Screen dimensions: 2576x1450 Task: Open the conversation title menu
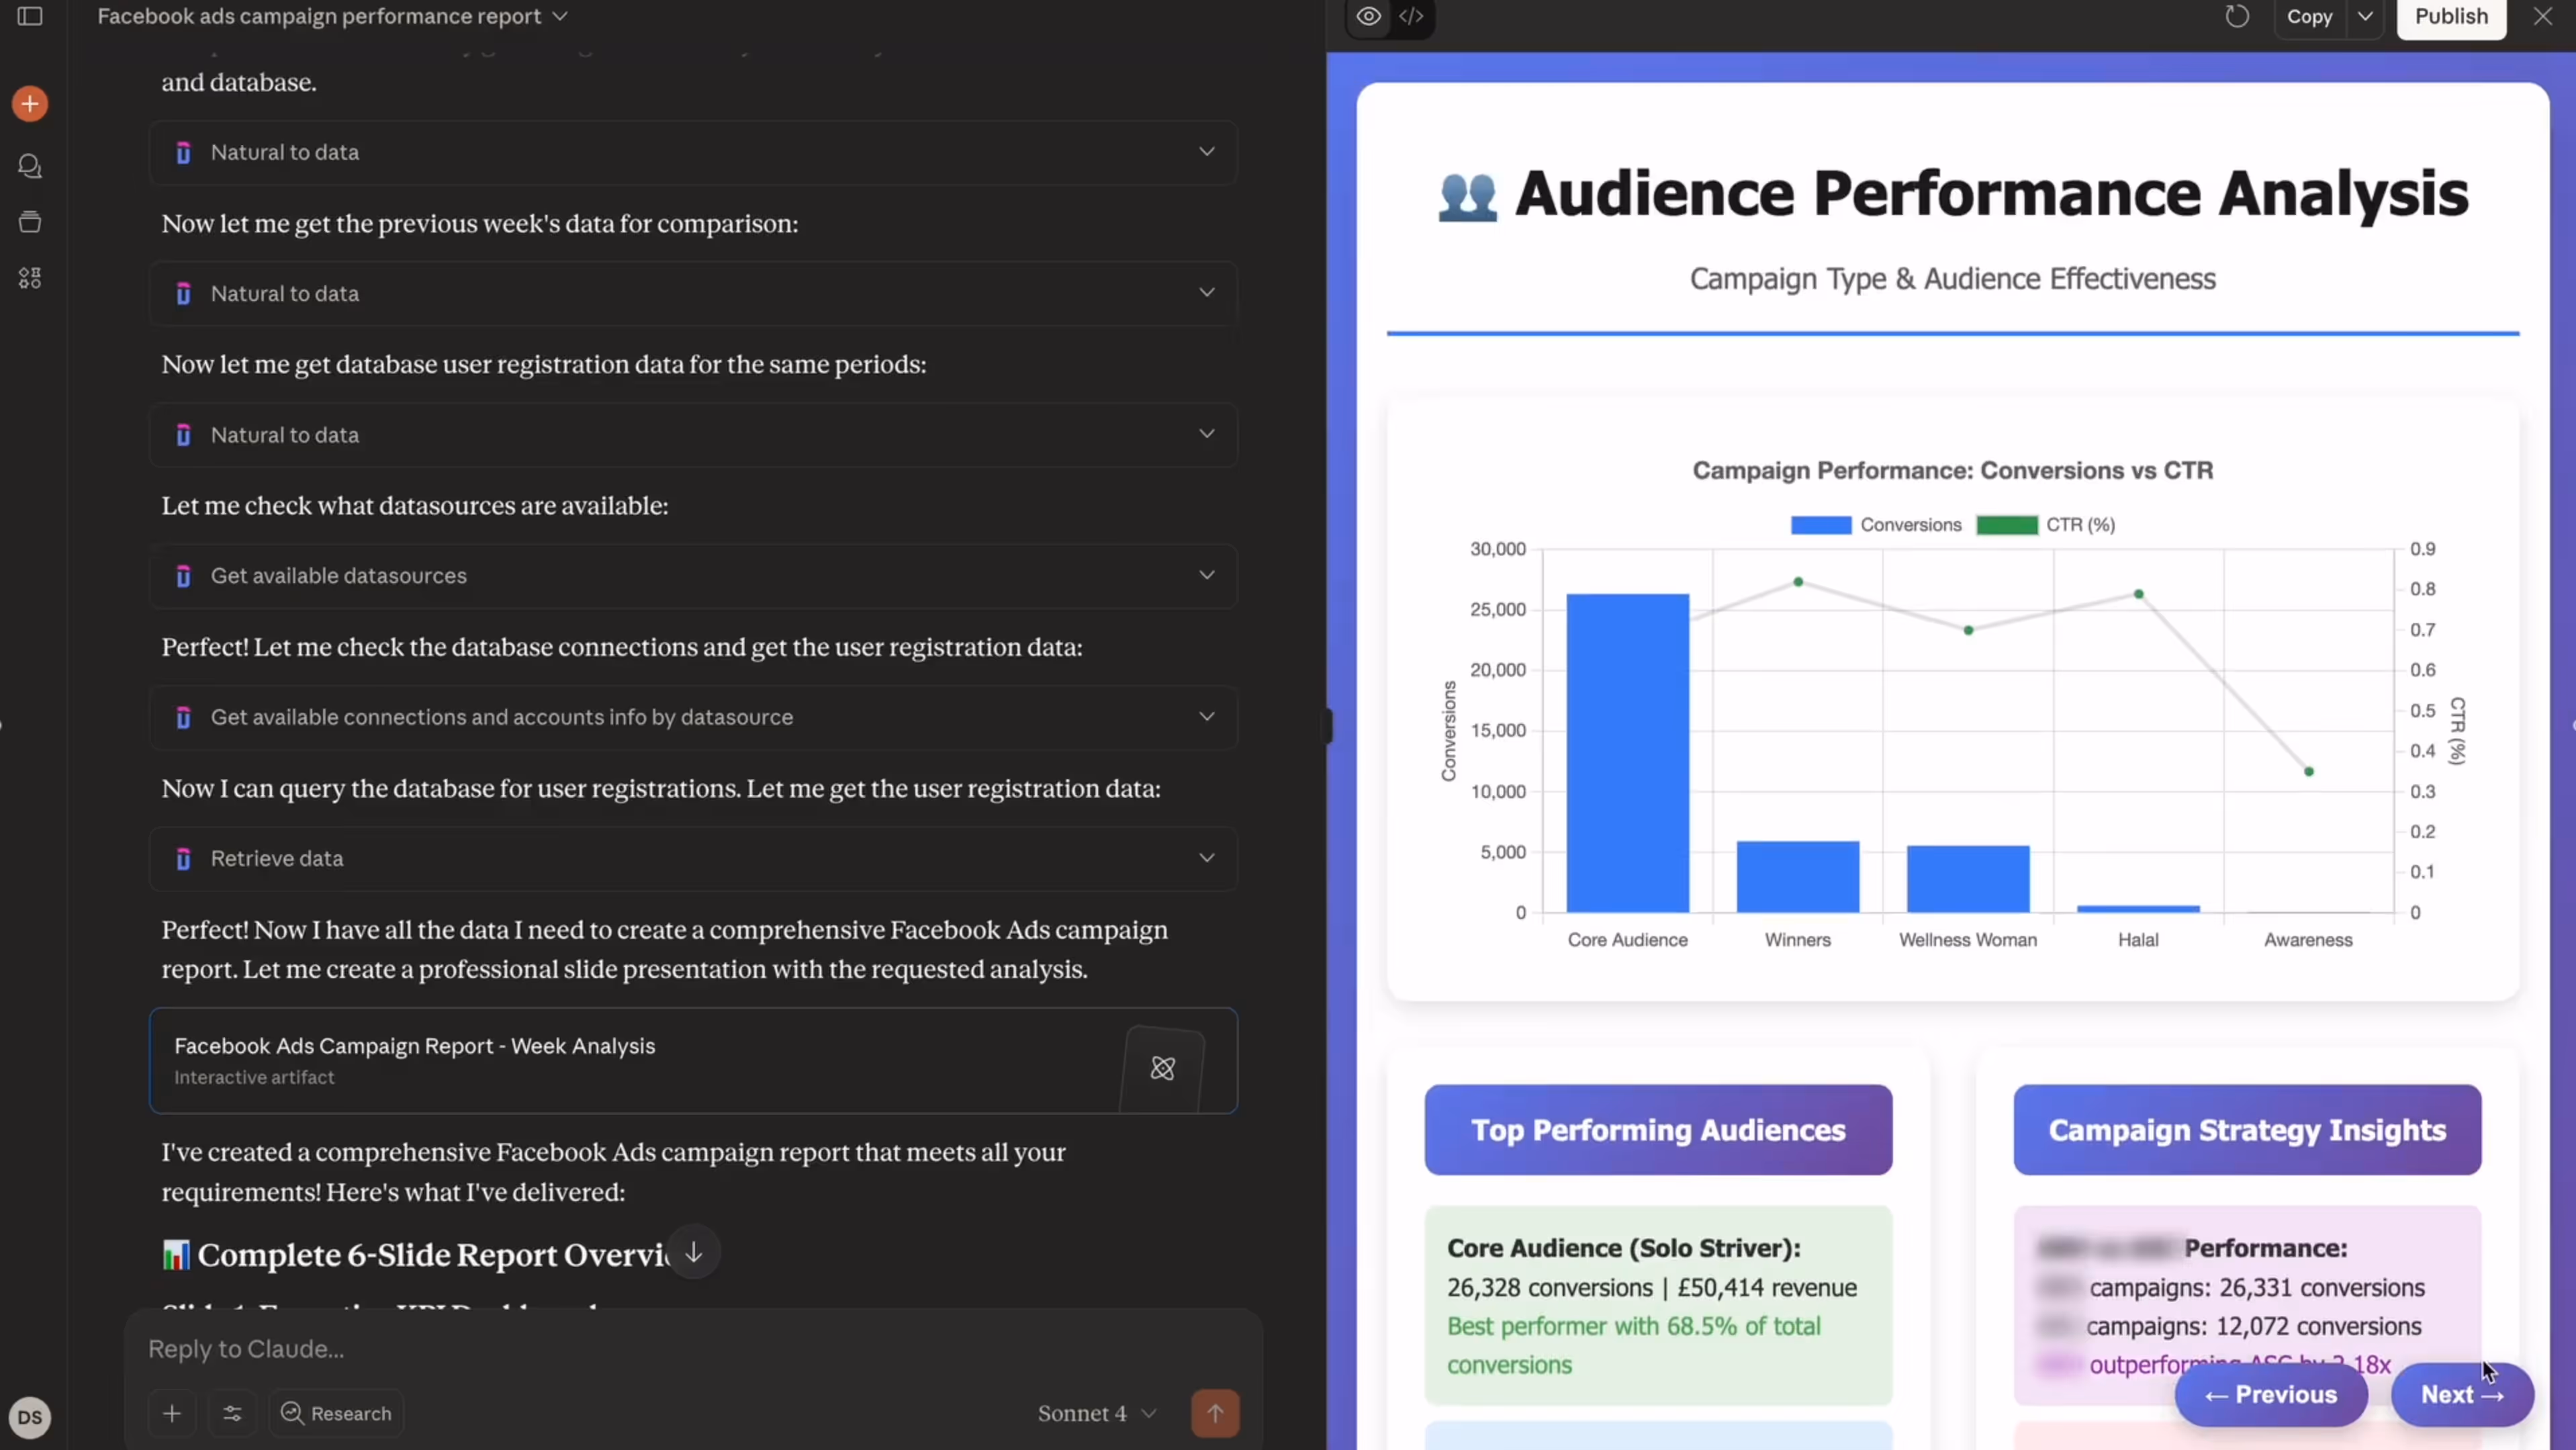pos(558,16)
